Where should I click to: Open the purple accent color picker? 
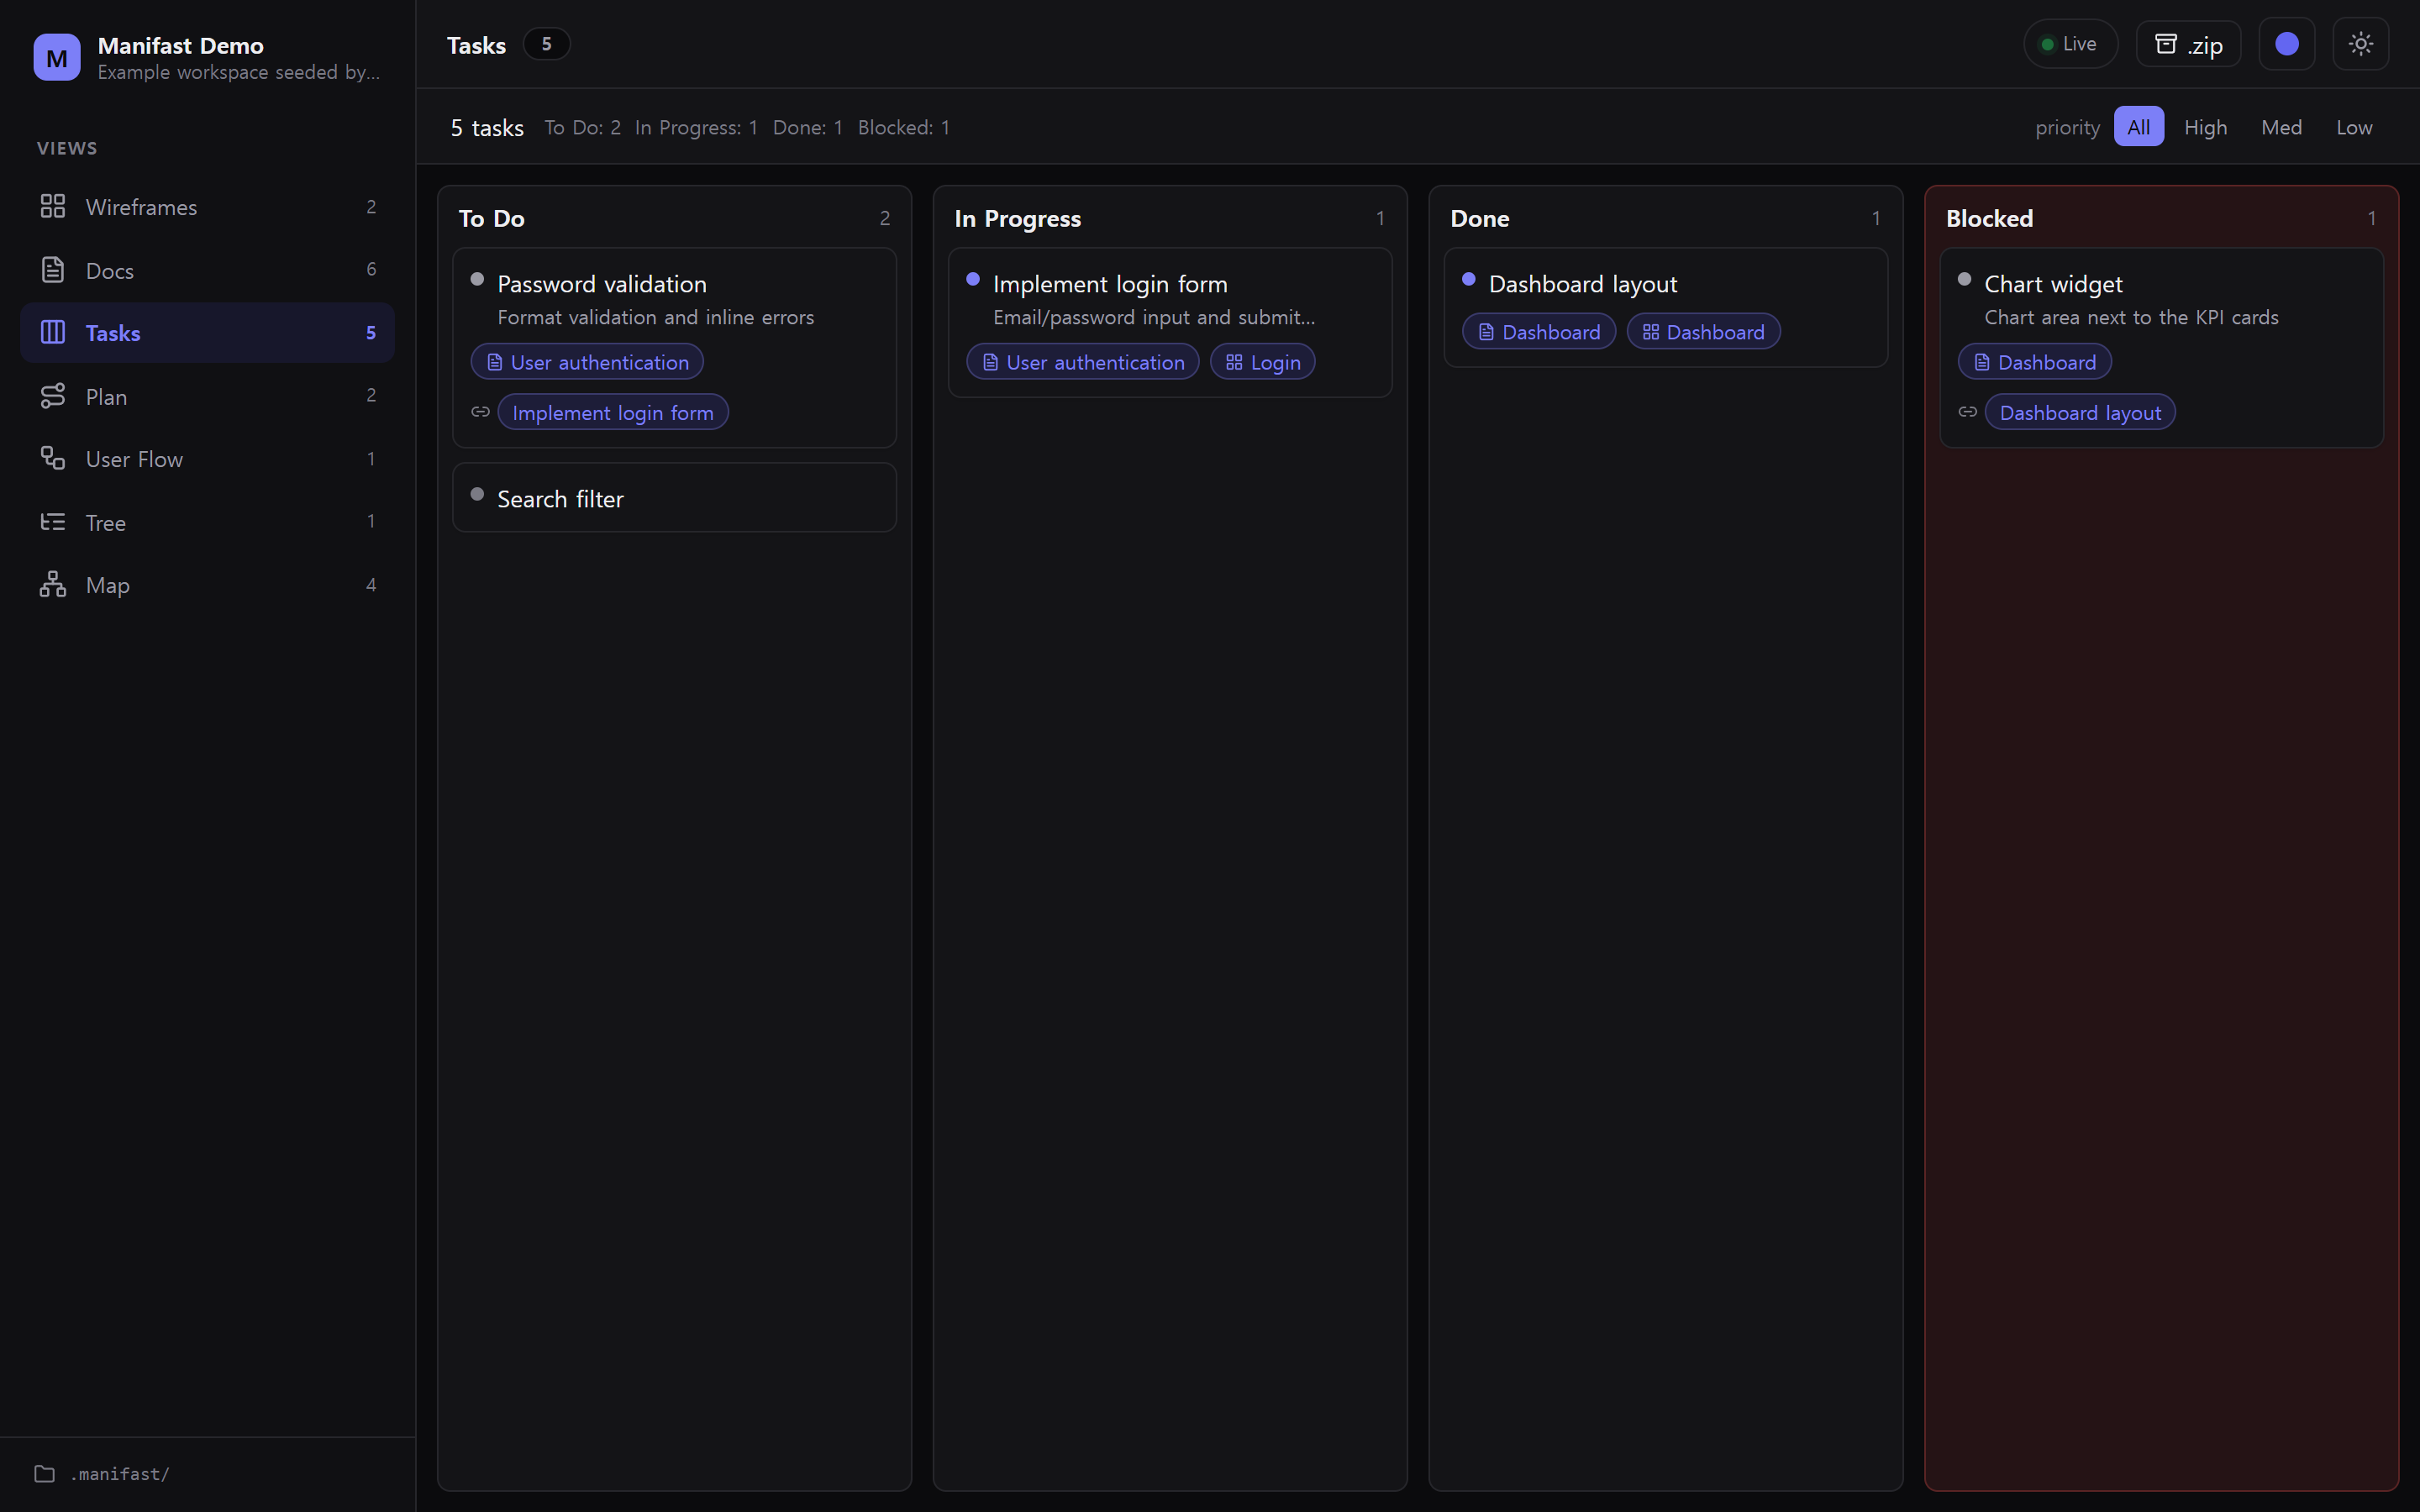2286,44
